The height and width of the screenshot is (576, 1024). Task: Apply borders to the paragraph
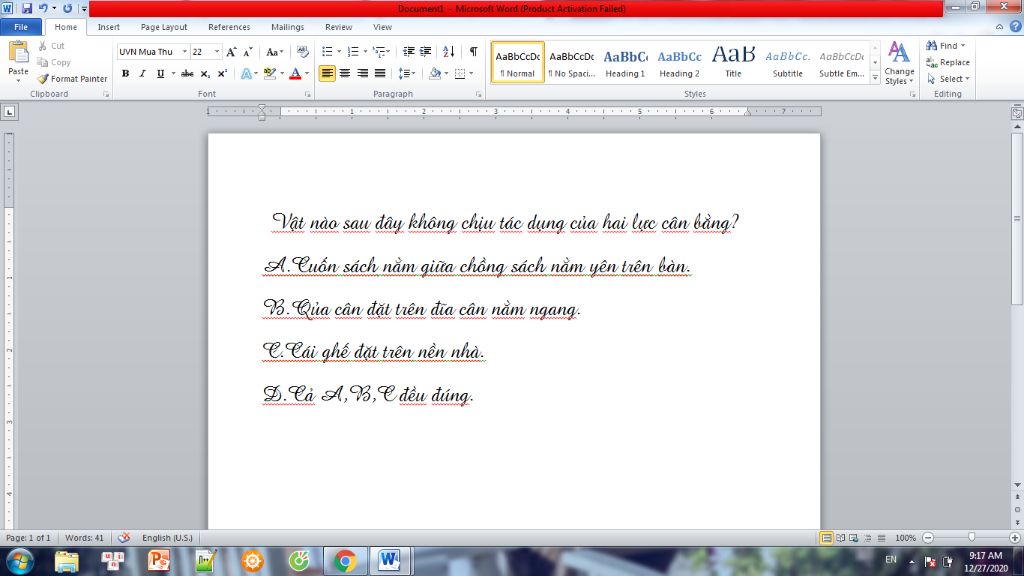(x=460, y=74)
